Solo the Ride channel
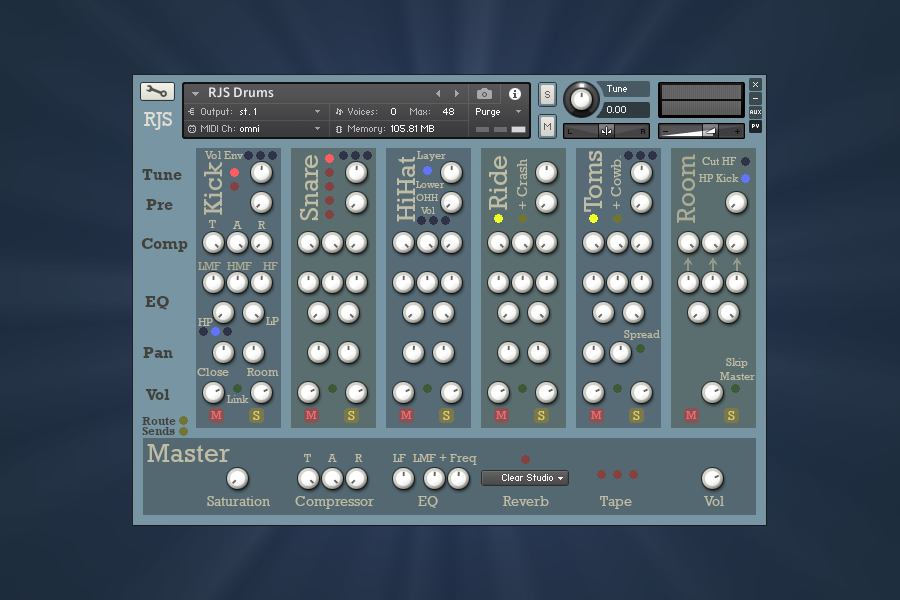The height and width of the screenshot is (600, 900). click(x=541, y=415)
